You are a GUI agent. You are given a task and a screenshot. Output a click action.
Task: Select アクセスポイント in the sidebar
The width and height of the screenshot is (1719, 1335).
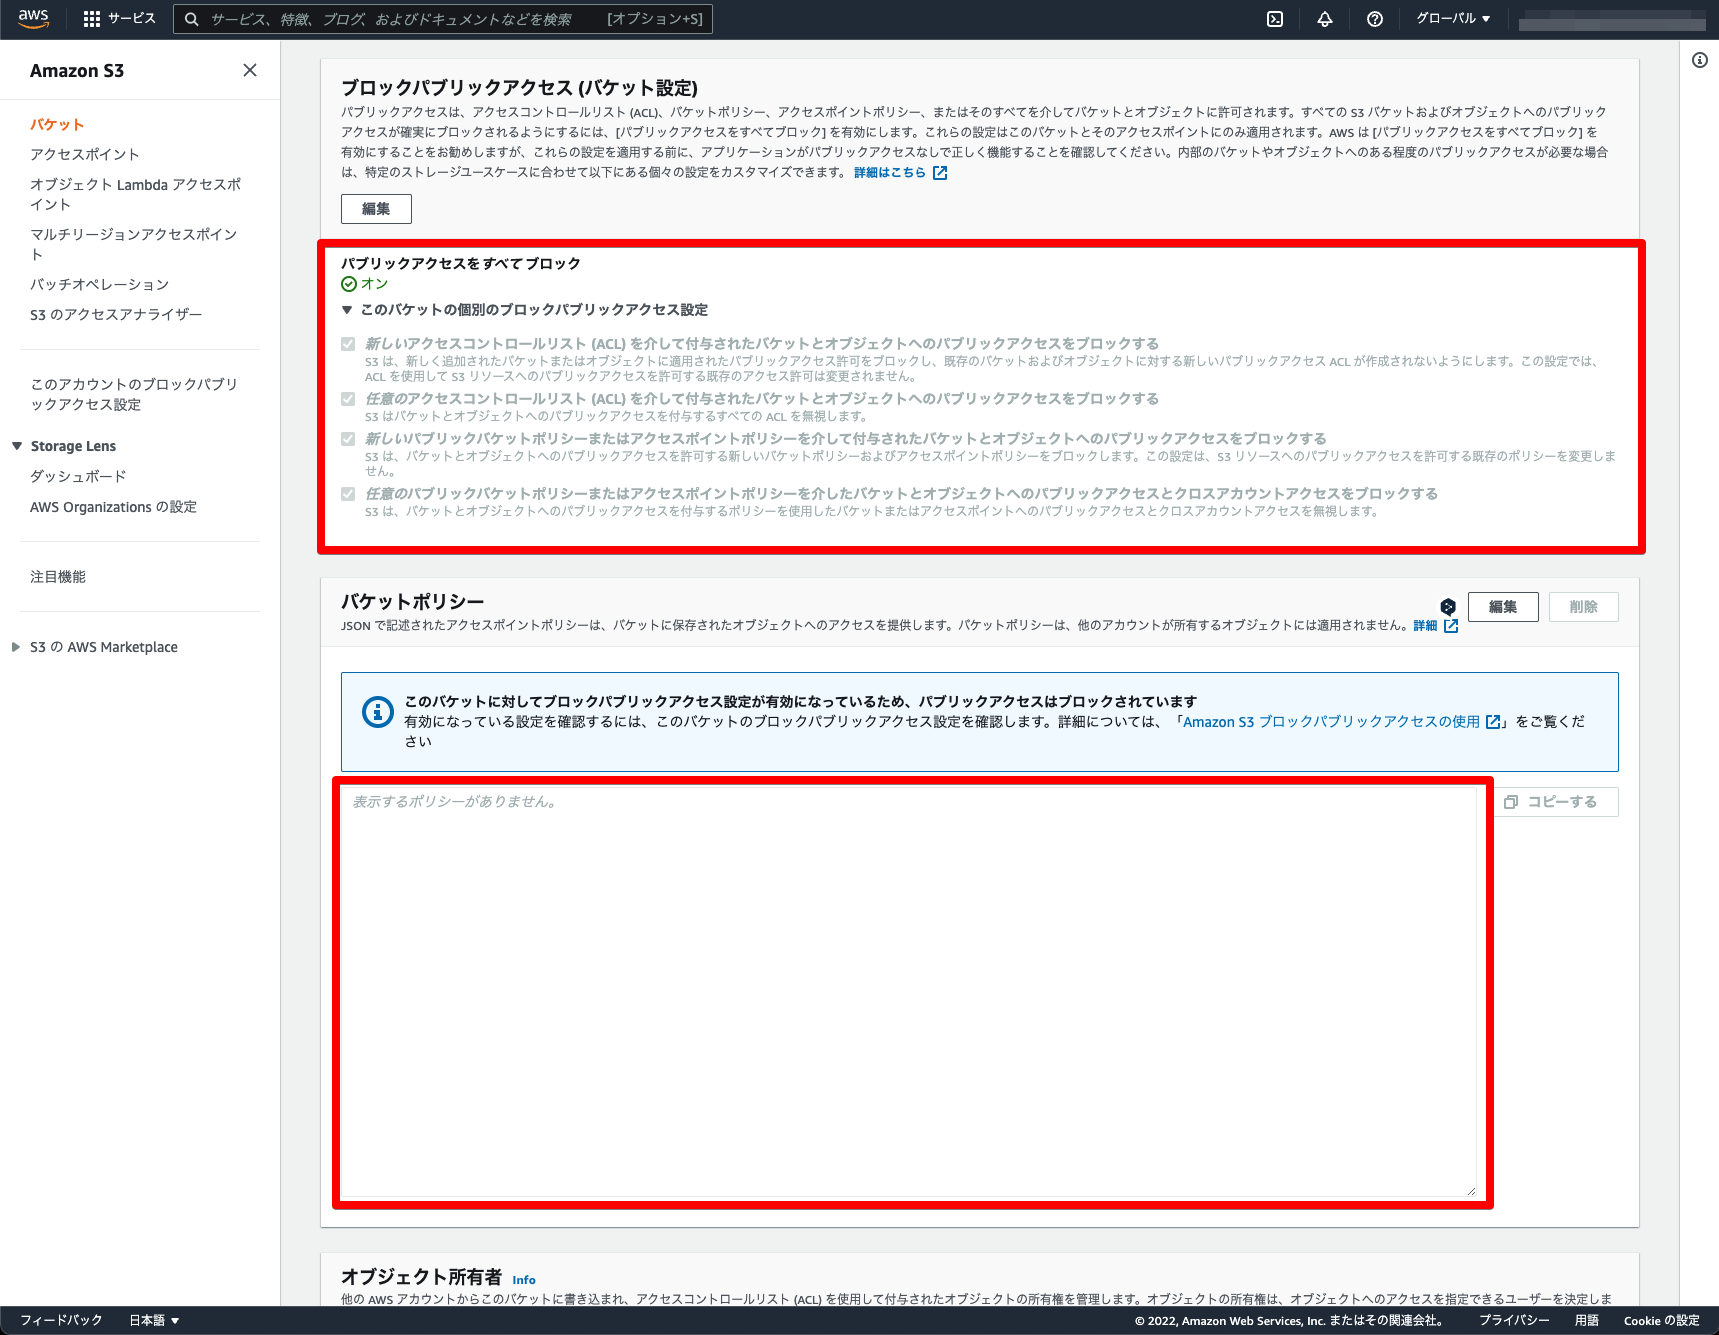85,154
